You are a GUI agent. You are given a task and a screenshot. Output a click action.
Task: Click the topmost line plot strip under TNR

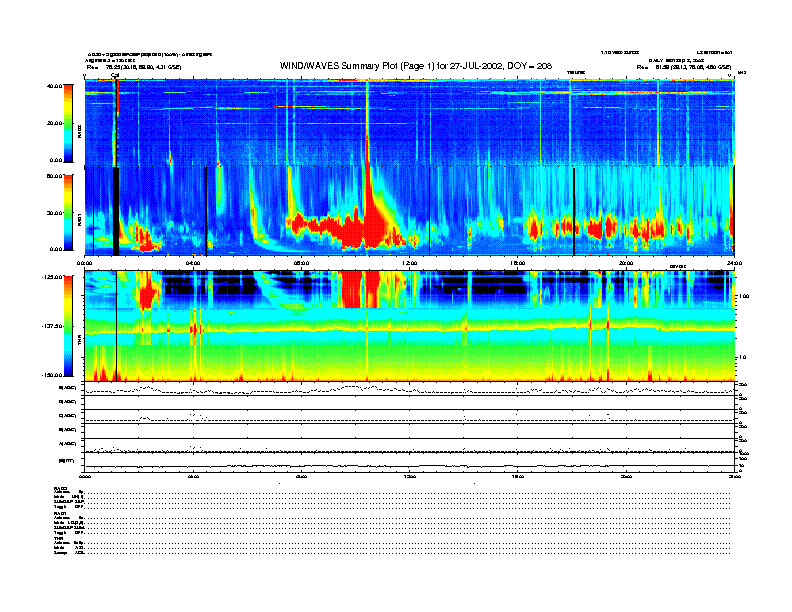[409, 389]
